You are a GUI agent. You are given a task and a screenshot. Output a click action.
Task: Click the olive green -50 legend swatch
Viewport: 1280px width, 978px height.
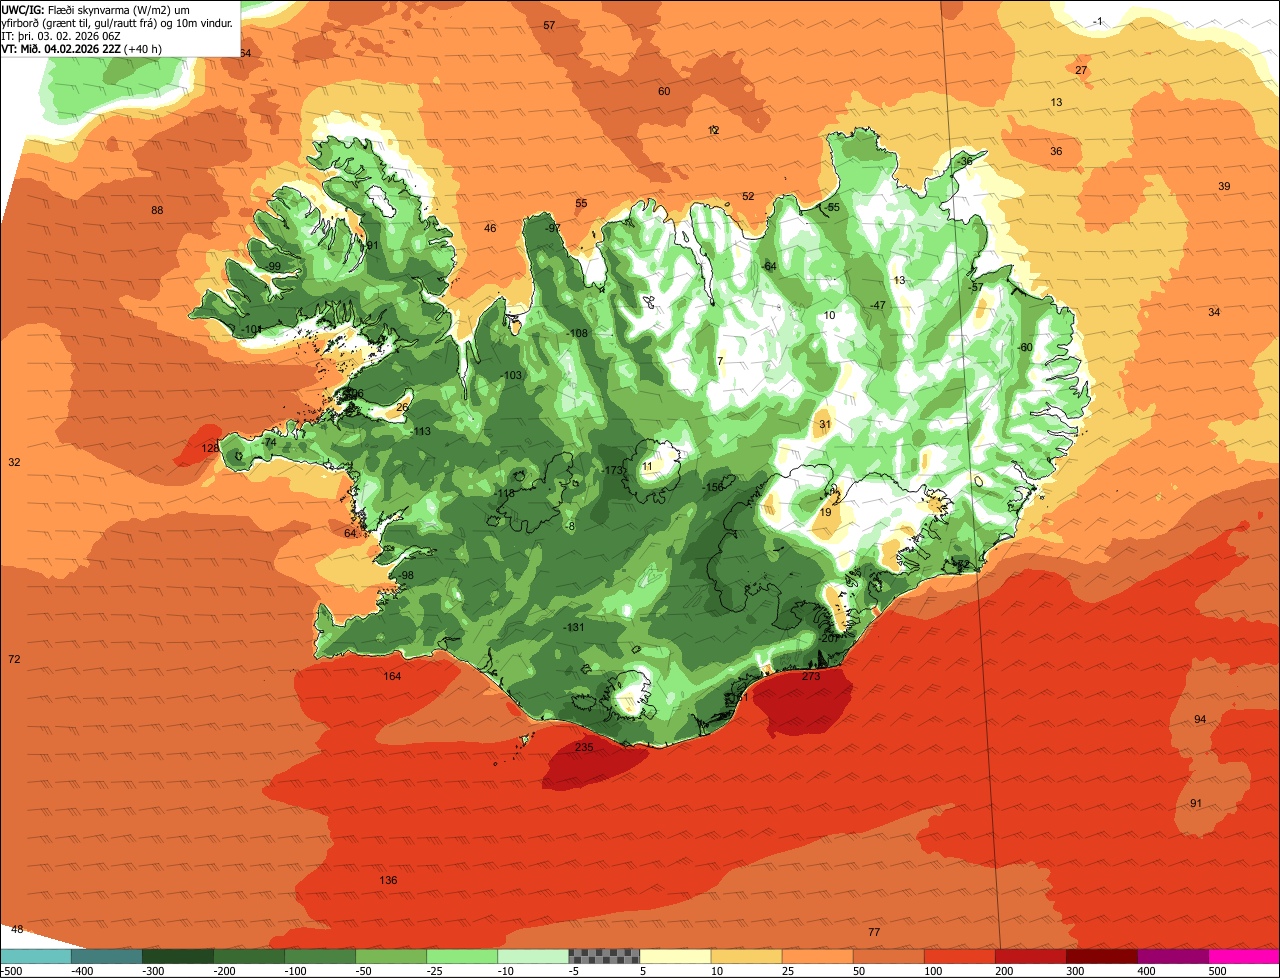coord(391,956)
